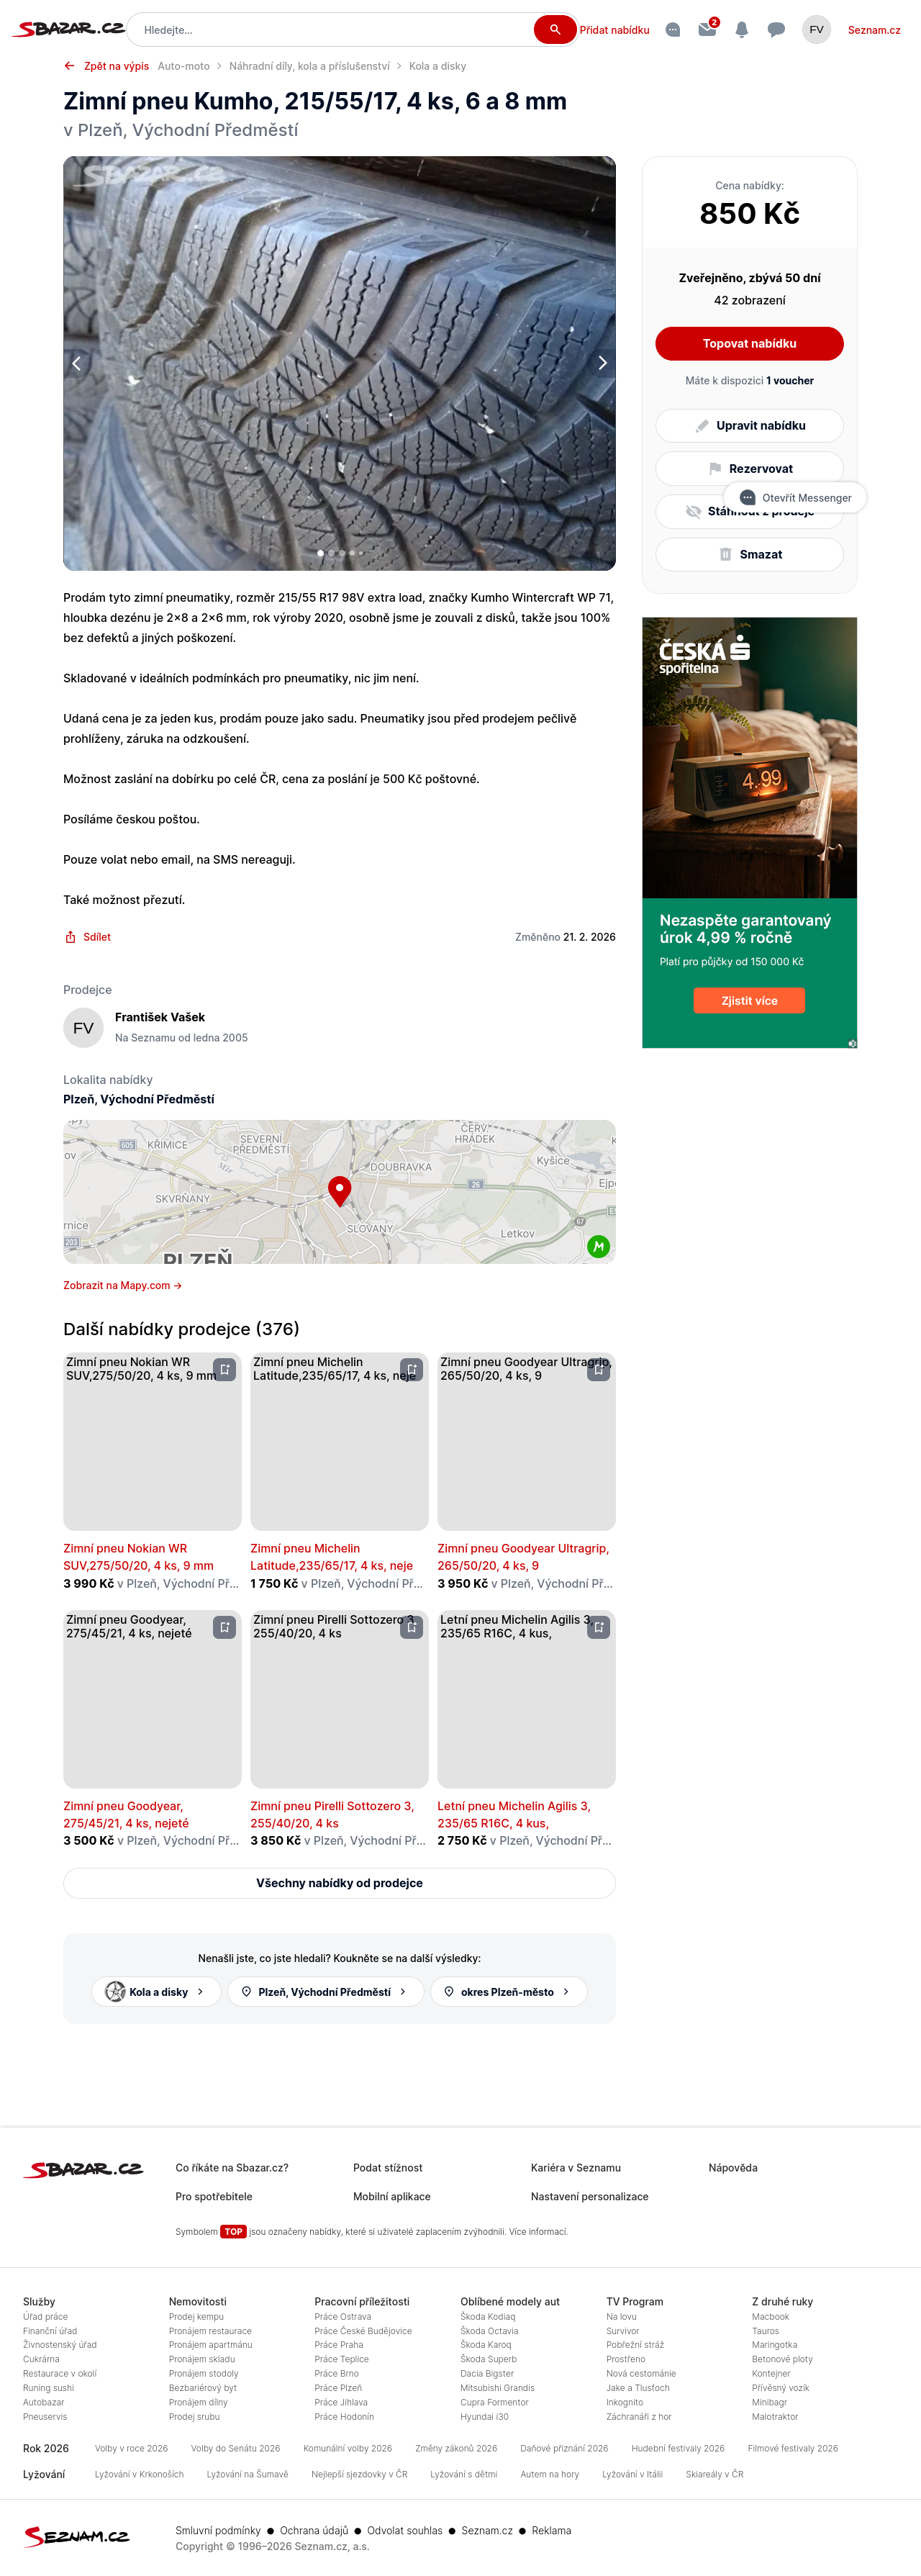Open the chat messages bubble icon
The height and width of the screenshot is (2576, 921).
coord(776,30)
